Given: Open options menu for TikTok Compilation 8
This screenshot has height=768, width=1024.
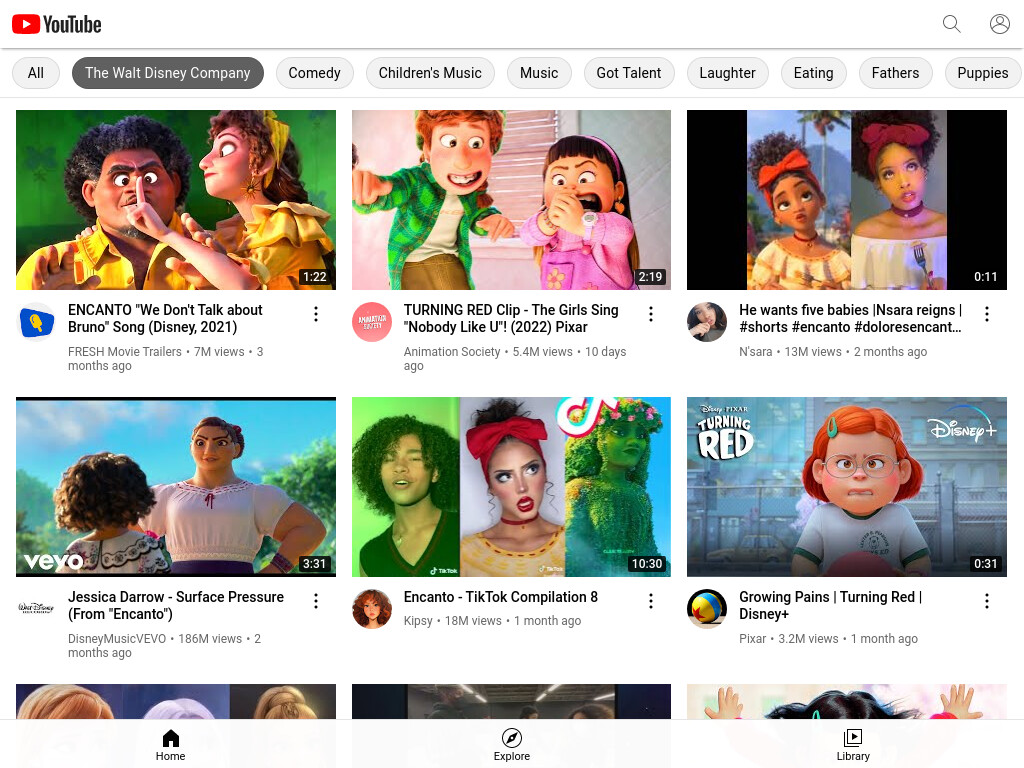Looking at the screenshot, I should [650, 601].
